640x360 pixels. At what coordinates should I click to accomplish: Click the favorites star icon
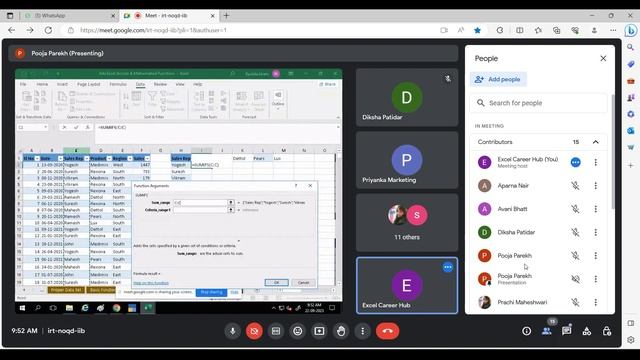click(x=477, y=30)
